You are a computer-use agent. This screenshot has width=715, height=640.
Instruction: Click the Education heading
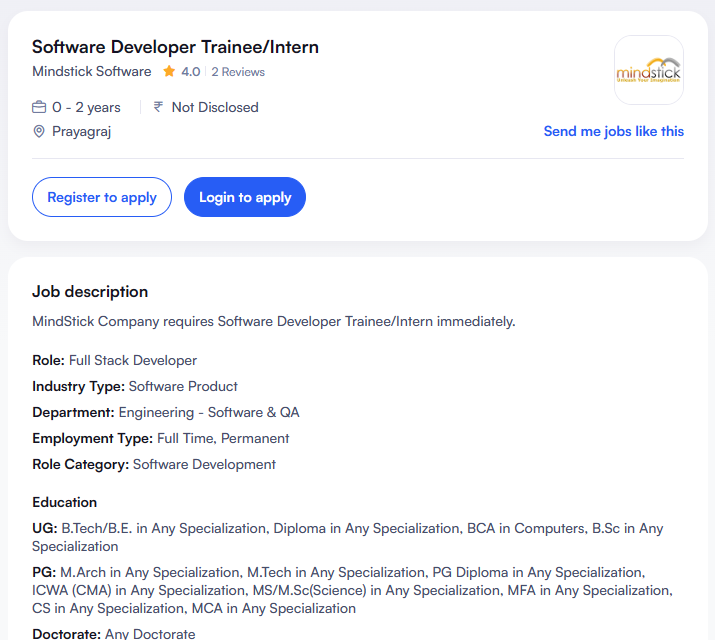tap(64, 502)
